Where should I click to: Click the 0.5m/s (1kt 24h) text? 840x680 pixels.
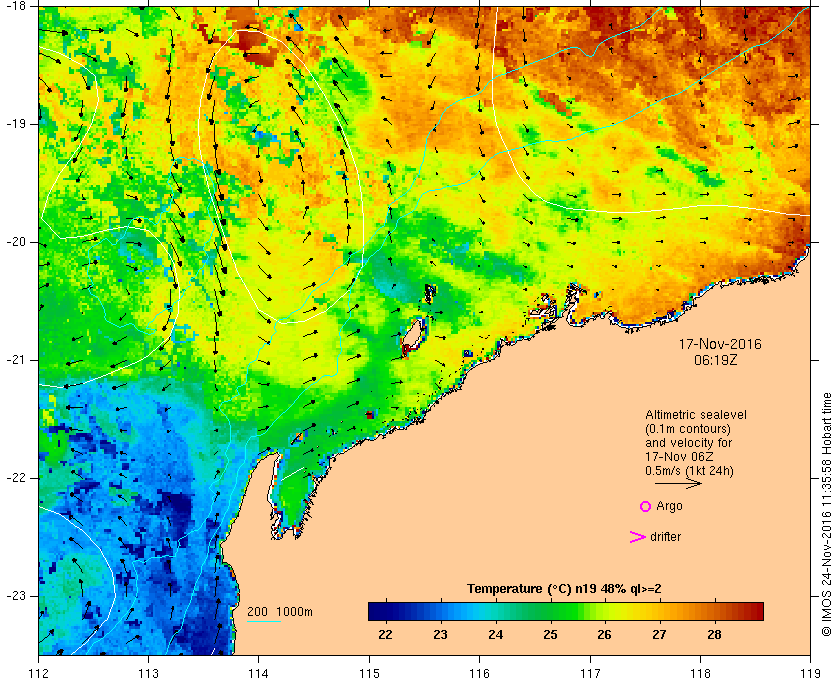pos(689,471)
